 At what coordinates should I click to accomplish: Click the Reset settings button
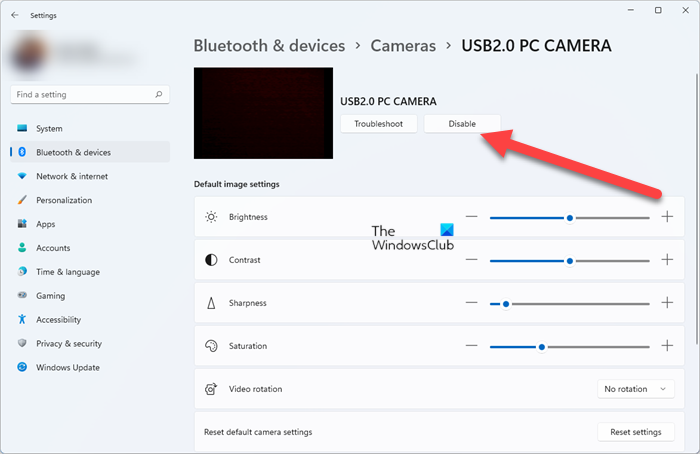tap(635, 432)
